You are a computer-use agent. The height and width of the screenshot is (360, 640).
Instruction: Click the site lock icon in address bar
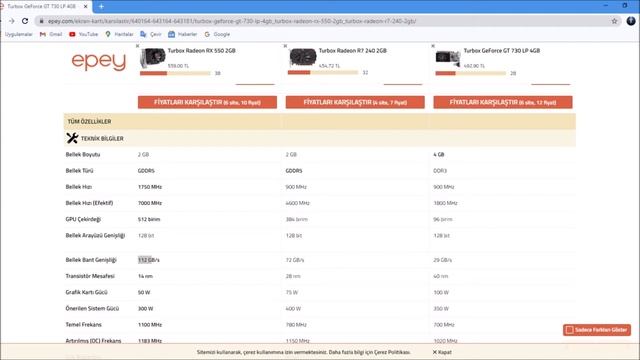pos(41,21)
